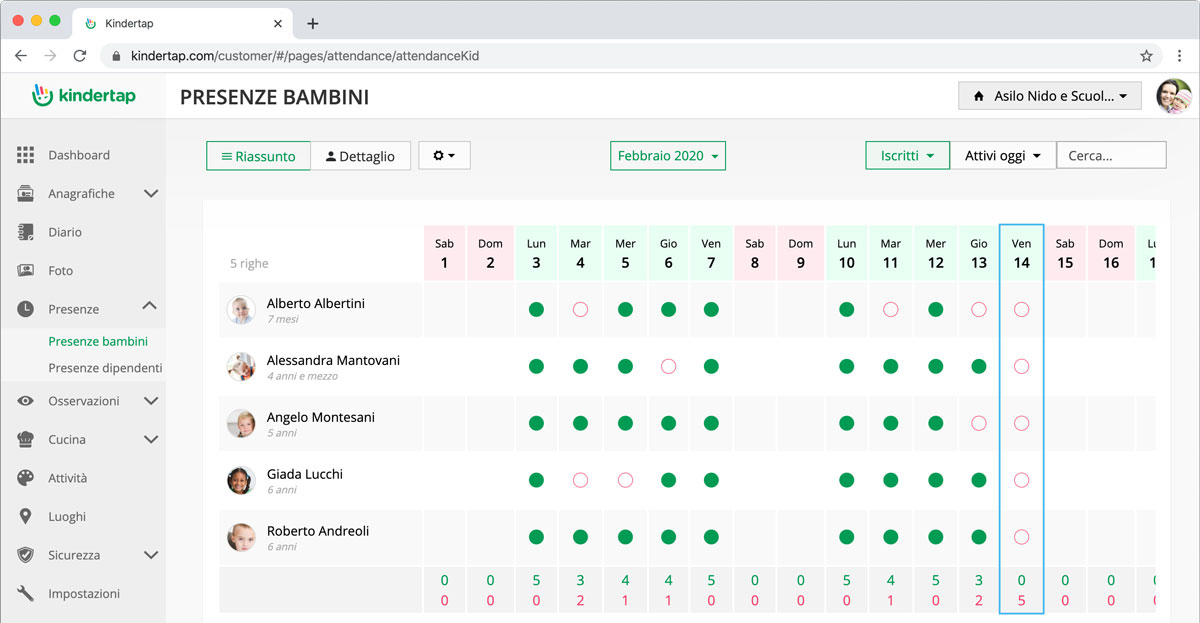Click the Foto picture icon

coord(26,271)
